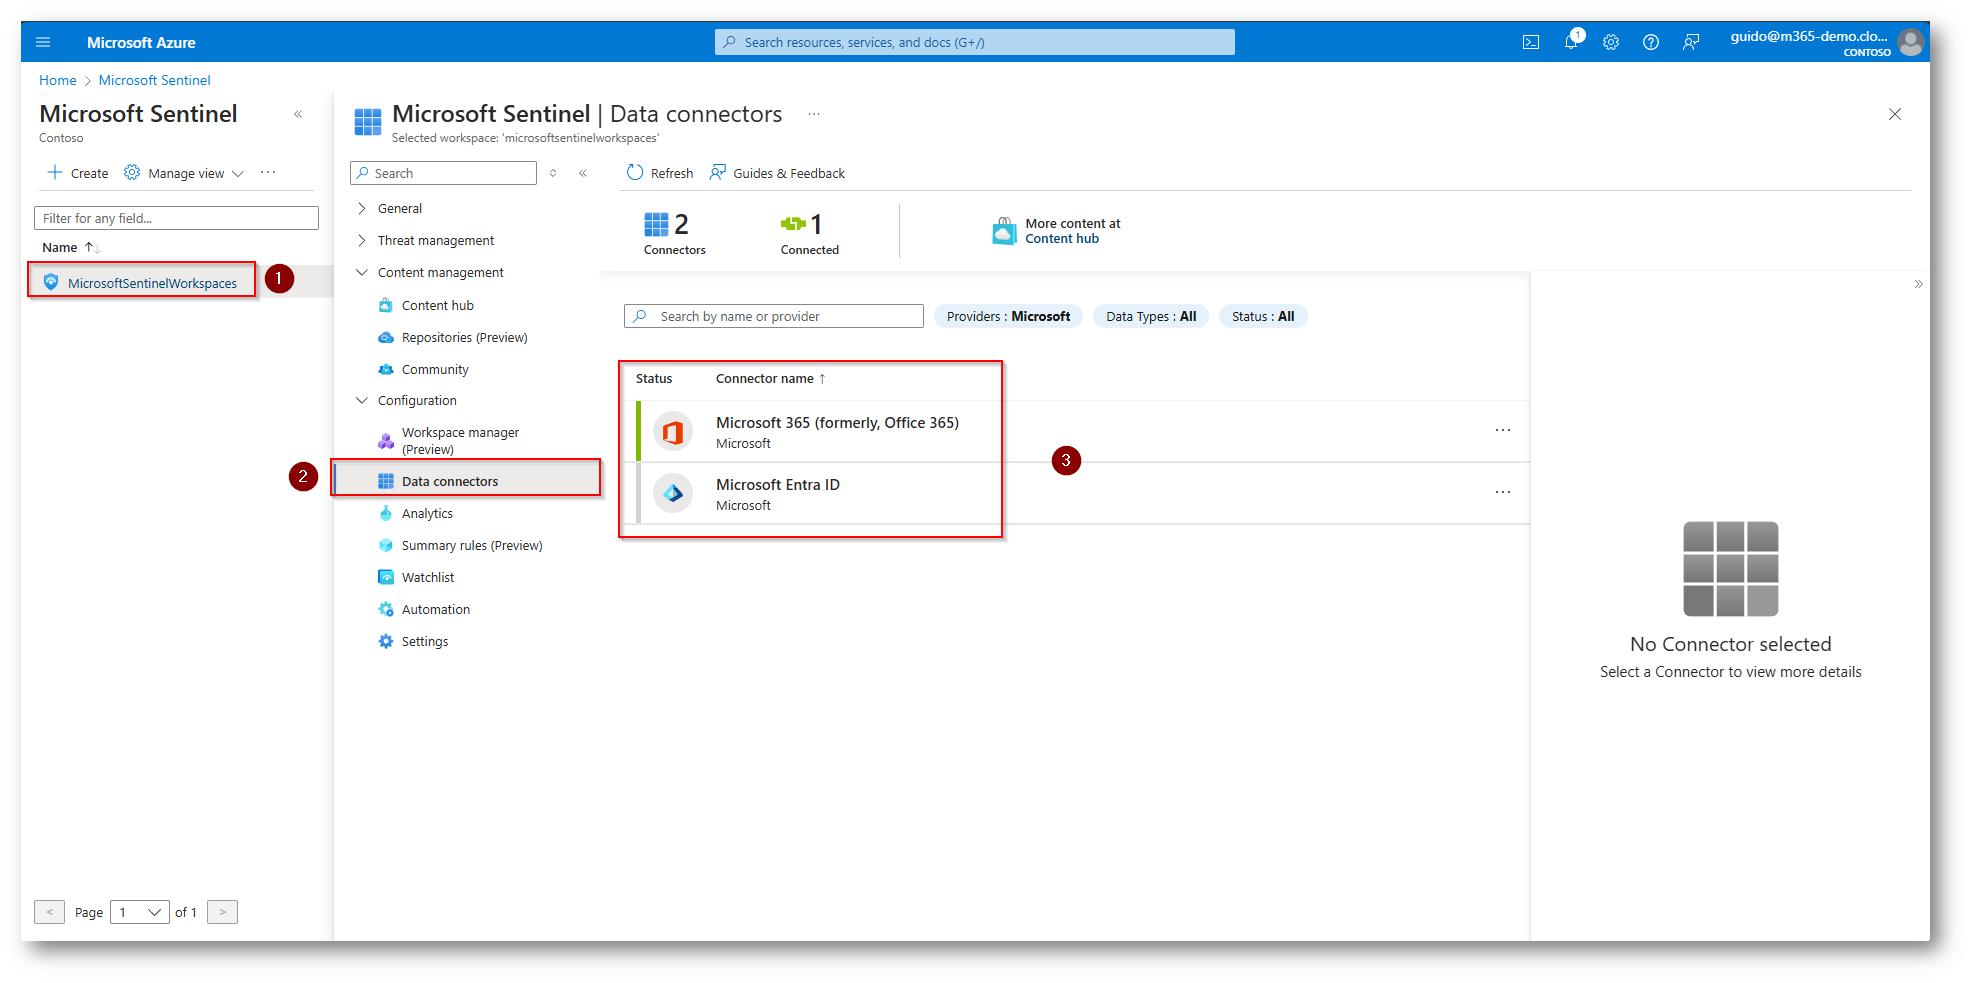1972x983 pixels.
Task: Click Create a new workspace
Action: click(78, 173)
